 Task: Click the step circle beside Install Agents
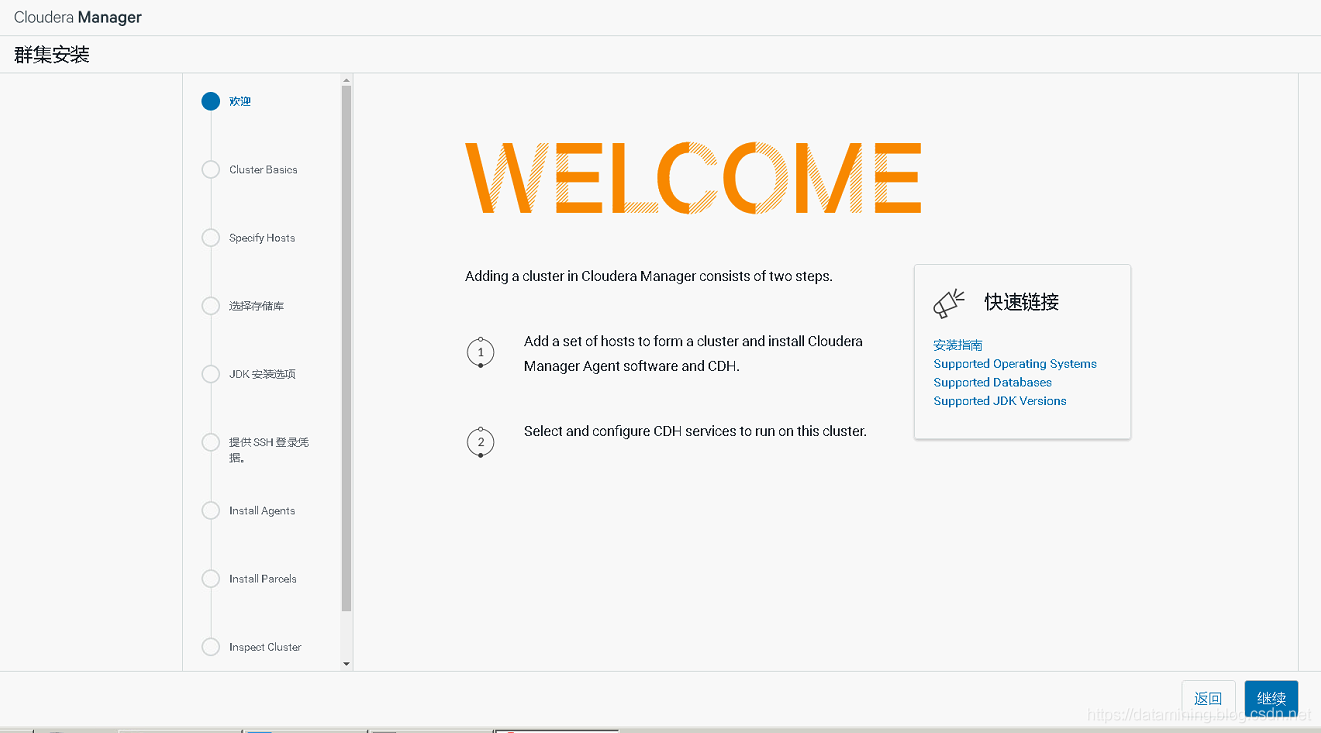[x=210, y=511]
